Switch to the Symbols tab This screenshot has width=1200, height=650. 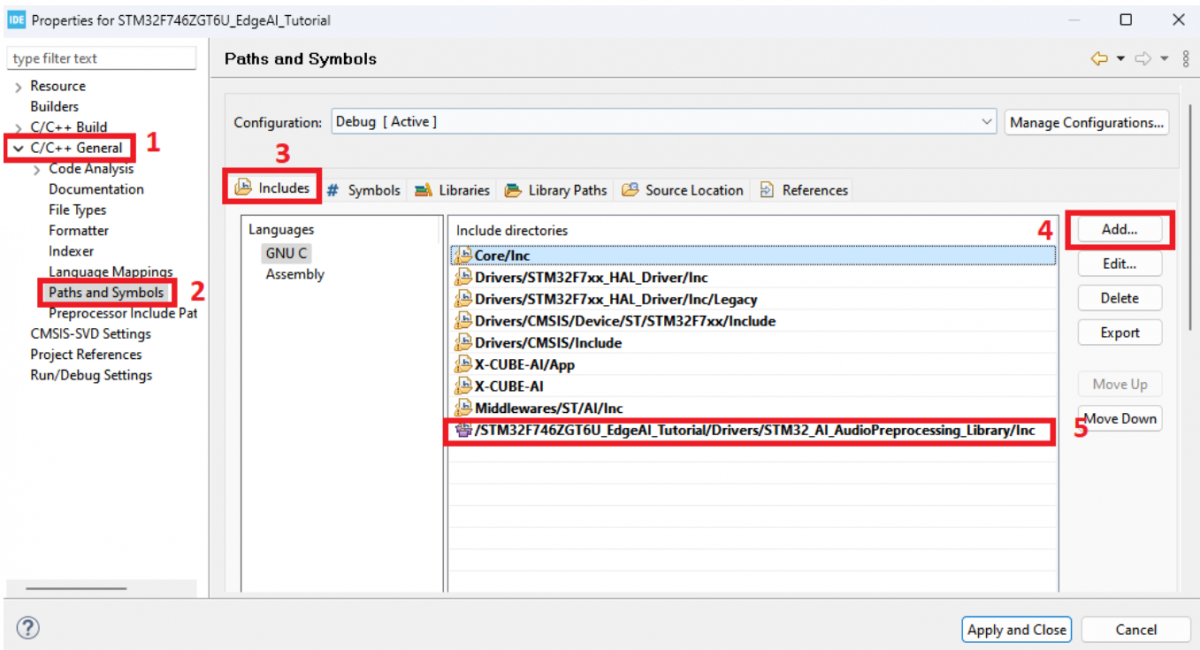click(365, 190)
